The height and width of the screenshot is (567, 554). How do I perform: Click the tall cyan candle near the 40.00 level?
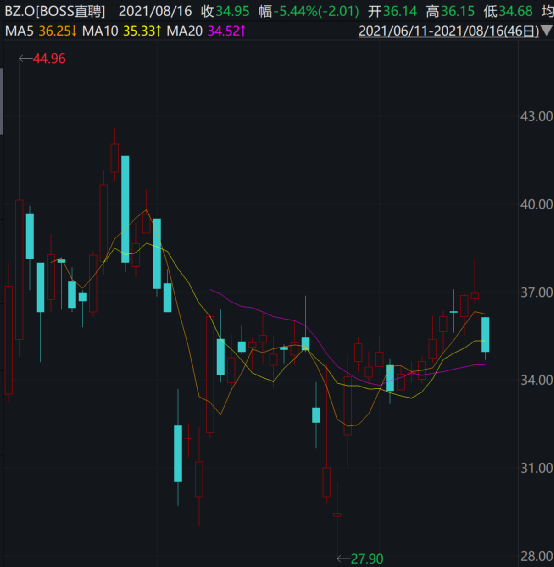click(125, 209)
